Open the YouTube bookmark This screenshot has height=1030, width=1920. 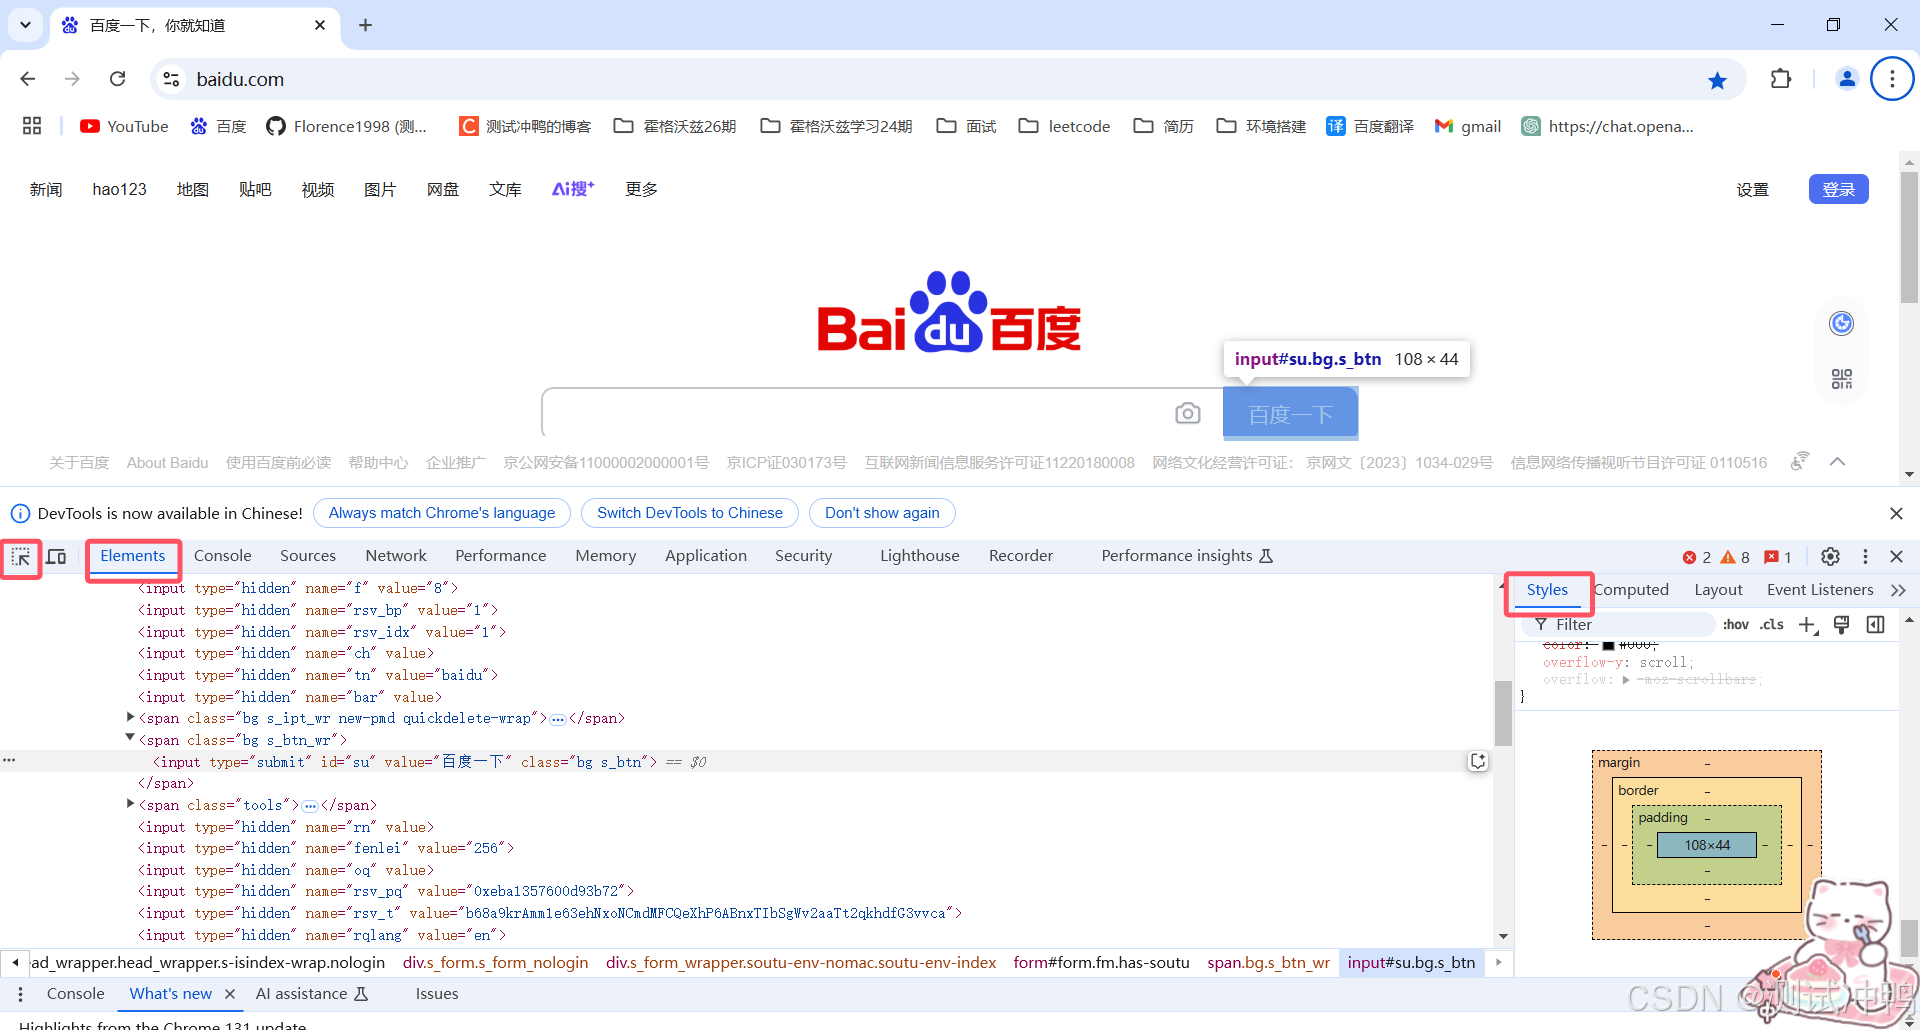tap(125, 126)
